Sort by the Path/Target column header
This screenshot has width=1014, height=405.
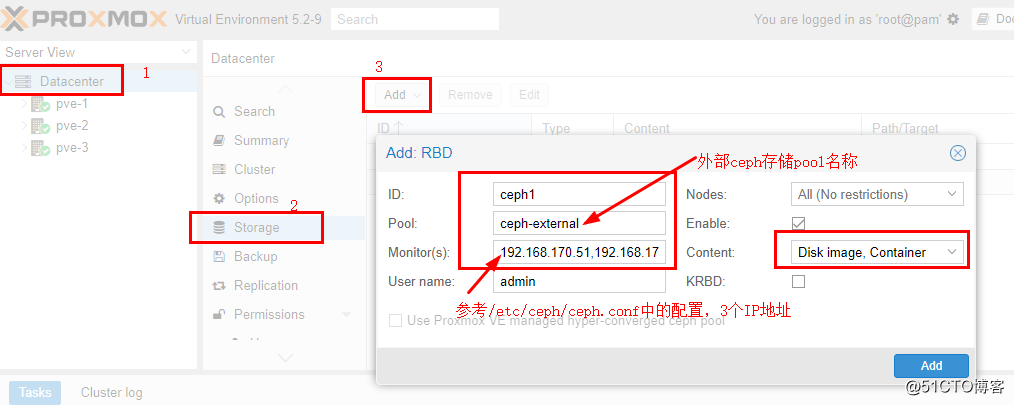coord(938,128)
